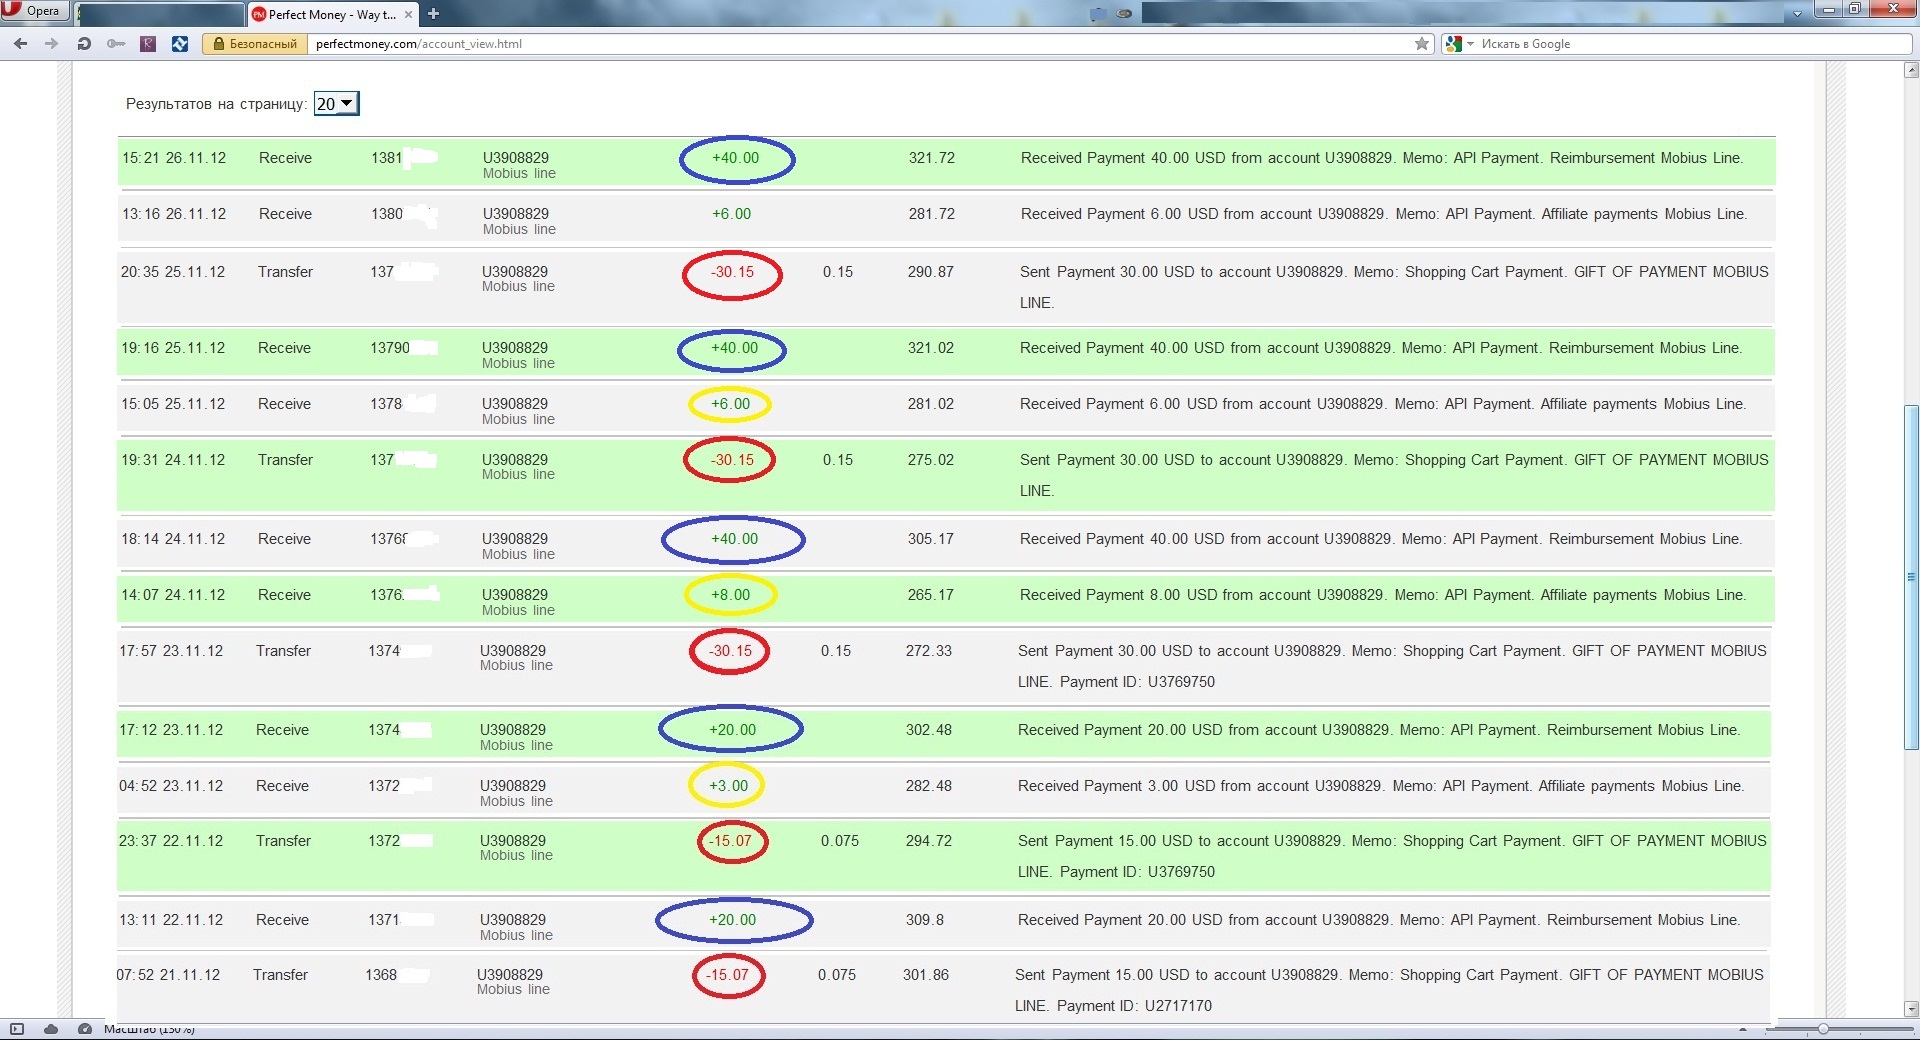Open the results per page 20 dropdown
Screen dimensions: 1920x1040
point(336,104)
